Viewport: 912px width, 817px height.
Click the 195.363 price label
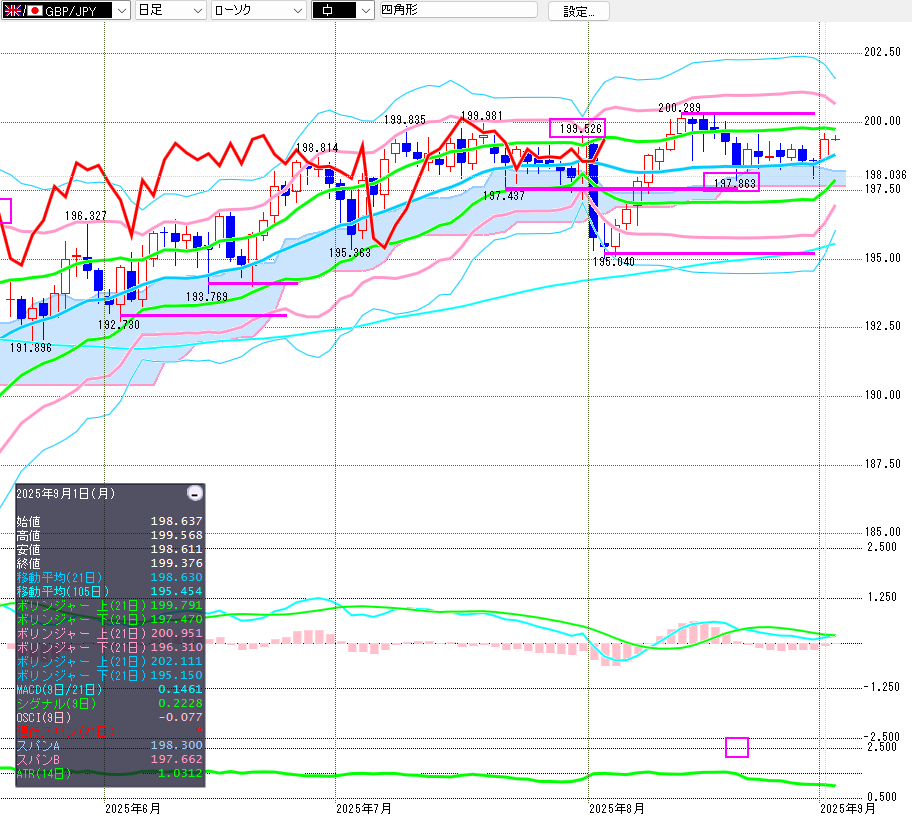(350, 253)
